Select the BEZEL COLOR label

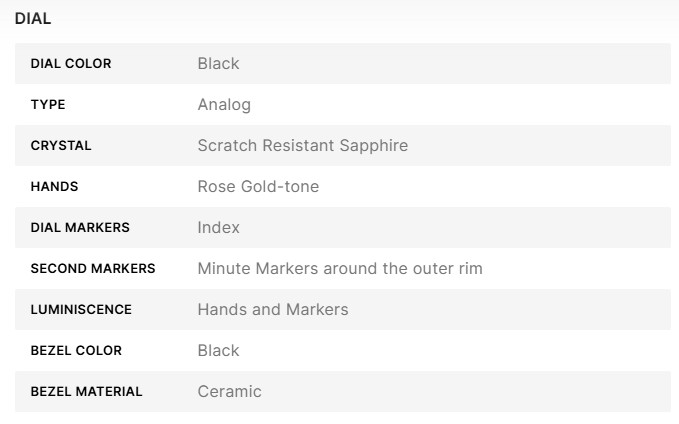76,351
